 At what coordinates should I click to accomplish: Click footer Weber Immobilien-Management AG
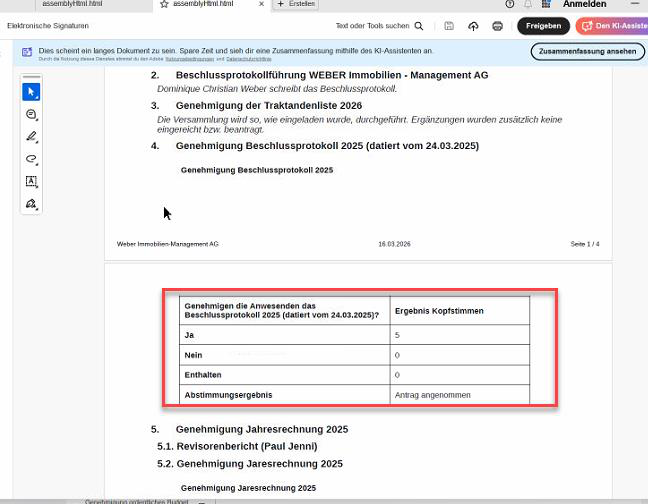tap(167, 244)
